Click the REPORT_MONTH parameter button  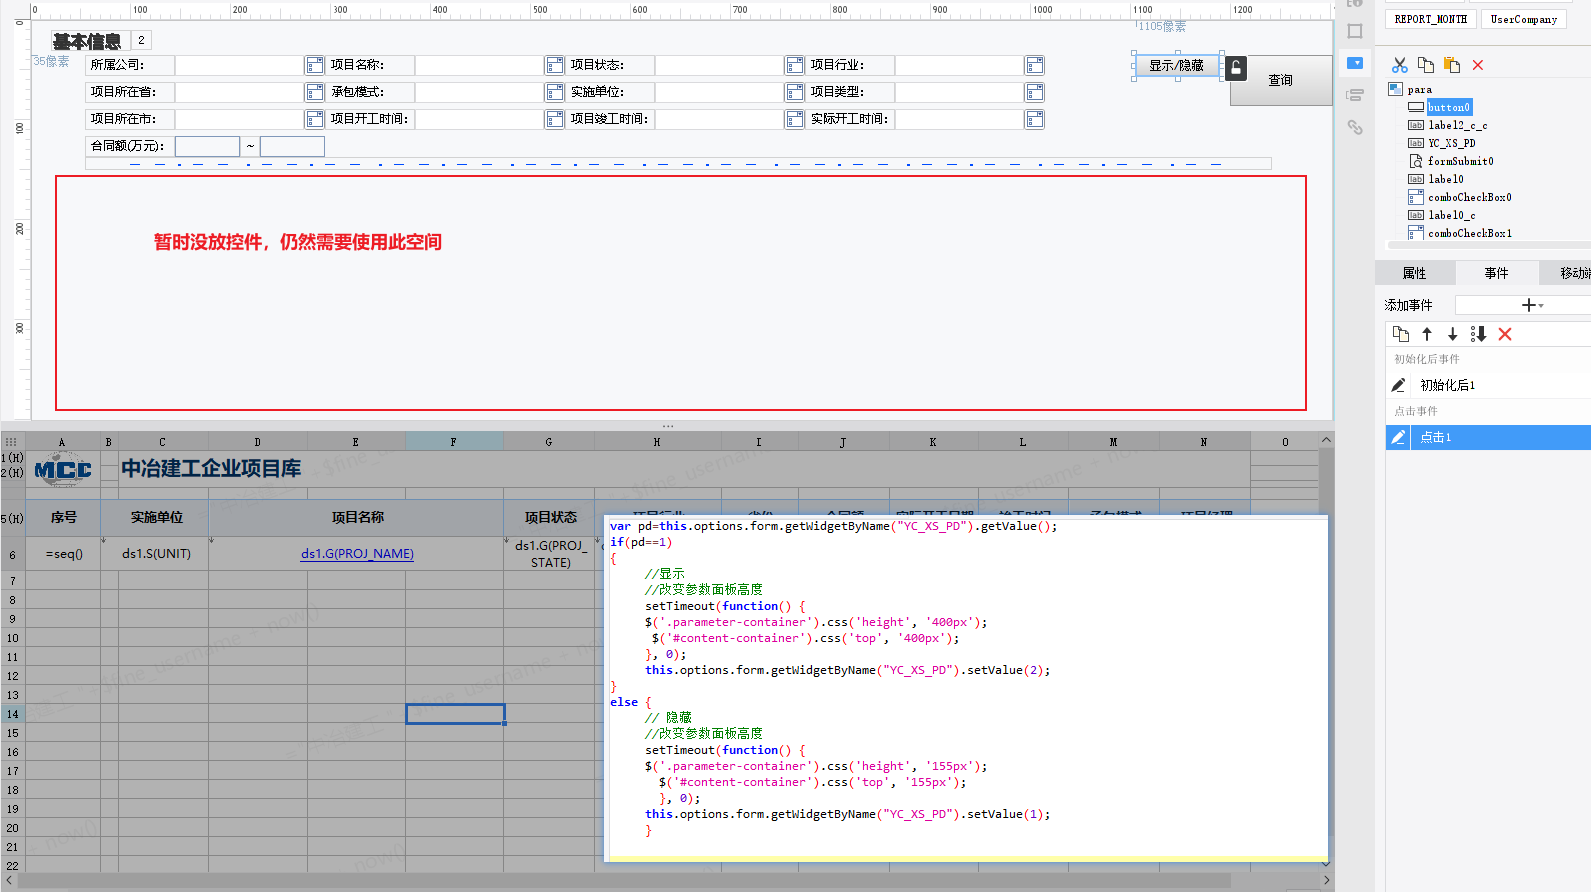[1431, 19]
